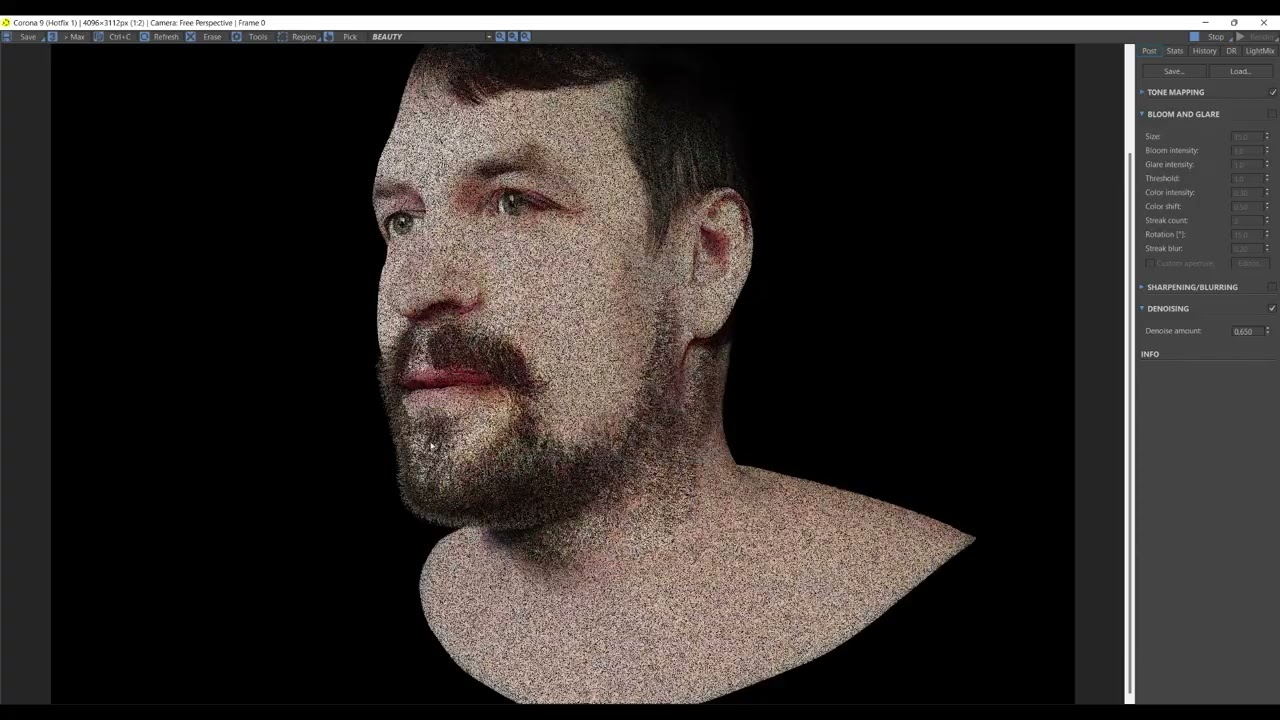Disable the Tone Mapping checkbox
Image resolution: width=1280 pixels, height=720 pixels.
tap(1272, 92)
